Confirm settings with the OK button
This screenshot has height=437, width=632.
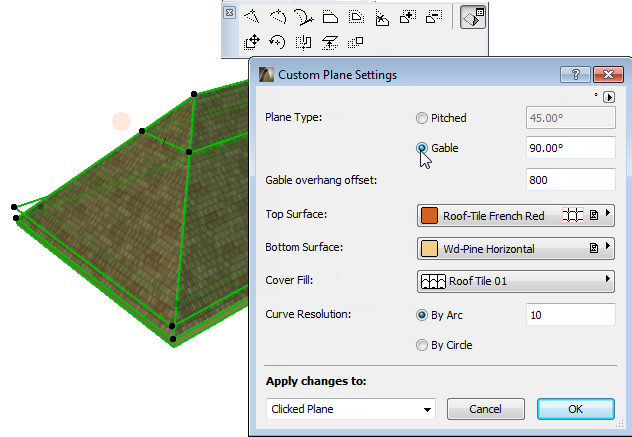tap(576, 409)
